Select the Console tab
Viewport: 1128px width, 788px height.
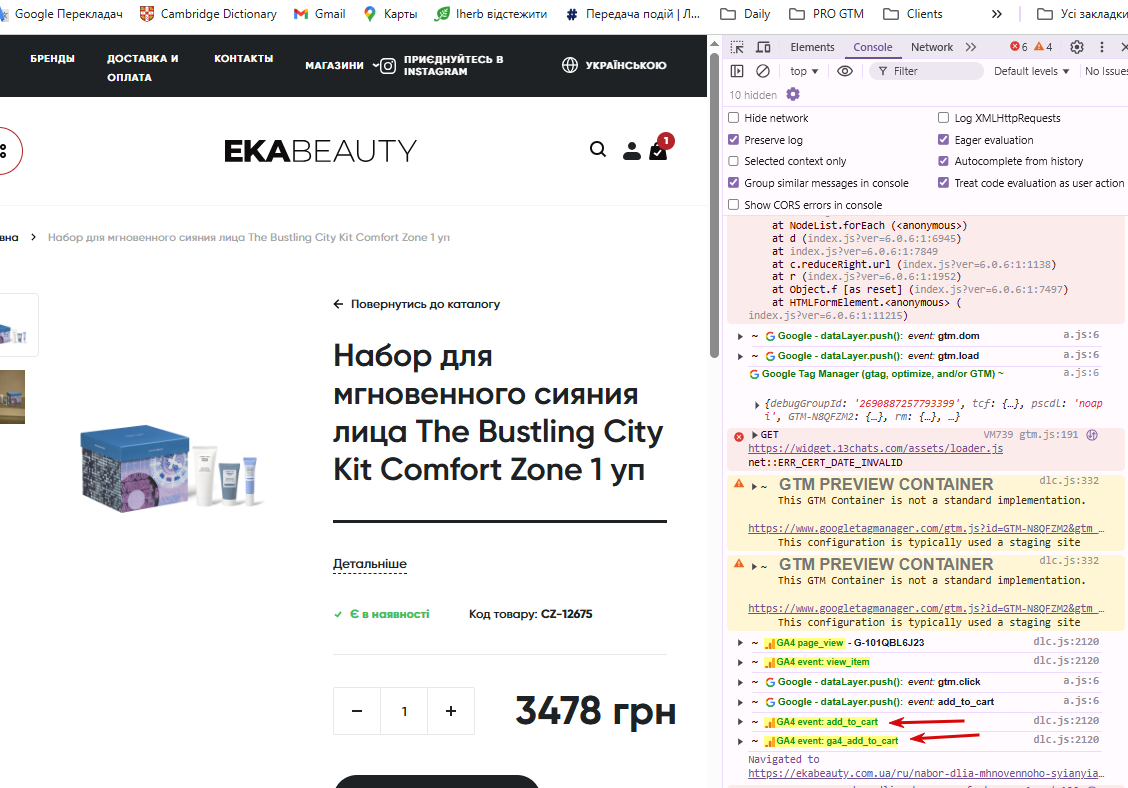tap(873, 47)
